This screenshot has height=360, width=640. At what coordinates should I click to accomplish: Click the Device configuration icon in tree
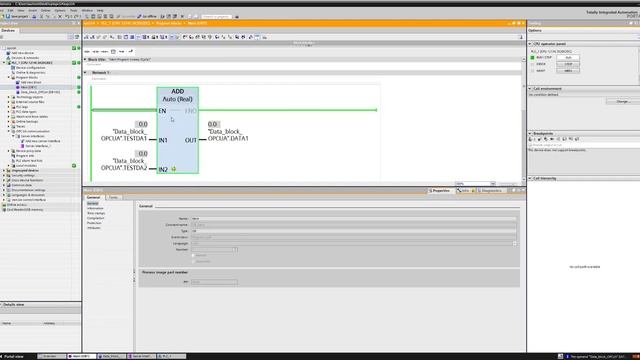click(x=13, y=68)
